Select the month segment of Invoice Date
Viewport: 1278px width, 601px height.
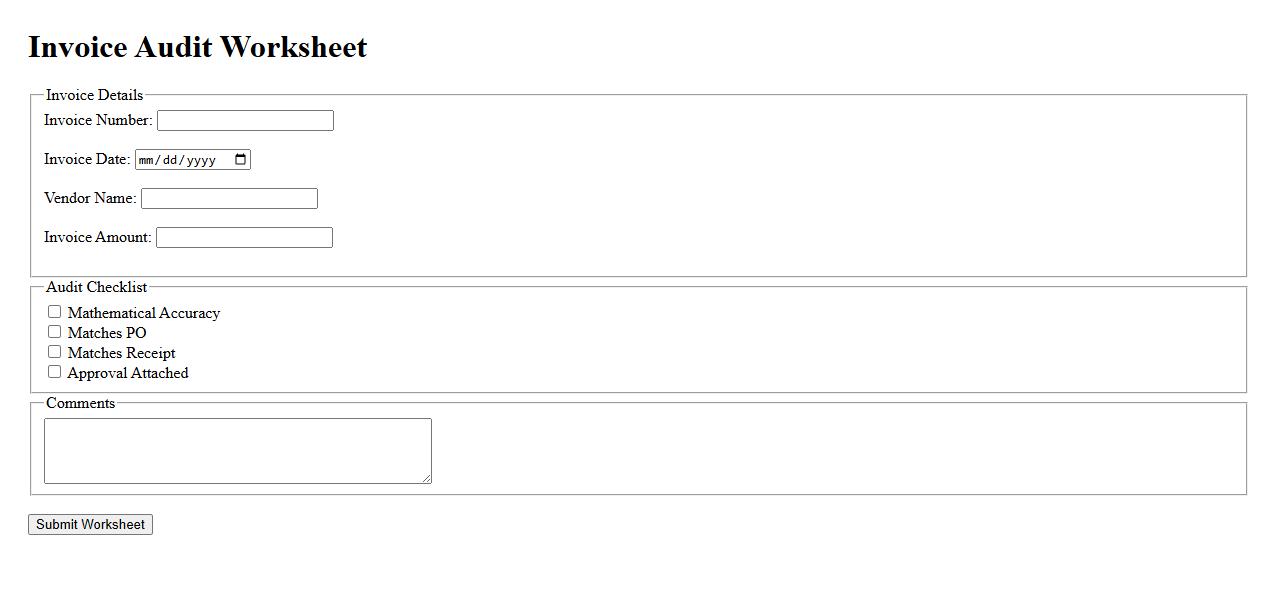pos(147,160)
